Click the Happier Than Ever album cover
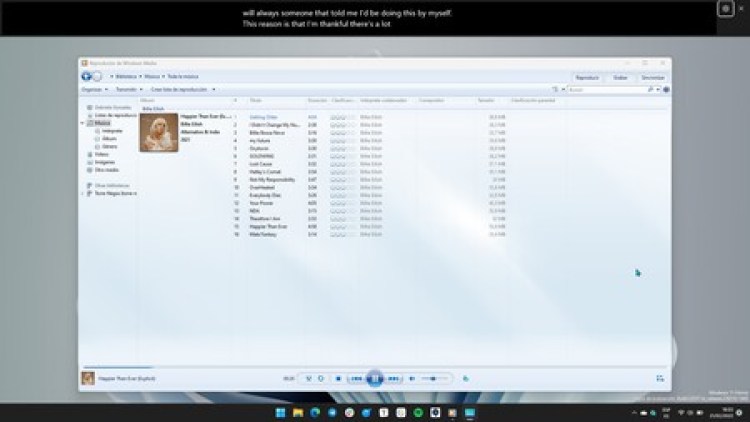Screen dimensions: 750x422 pyautogui.click(x=159, y=133)
